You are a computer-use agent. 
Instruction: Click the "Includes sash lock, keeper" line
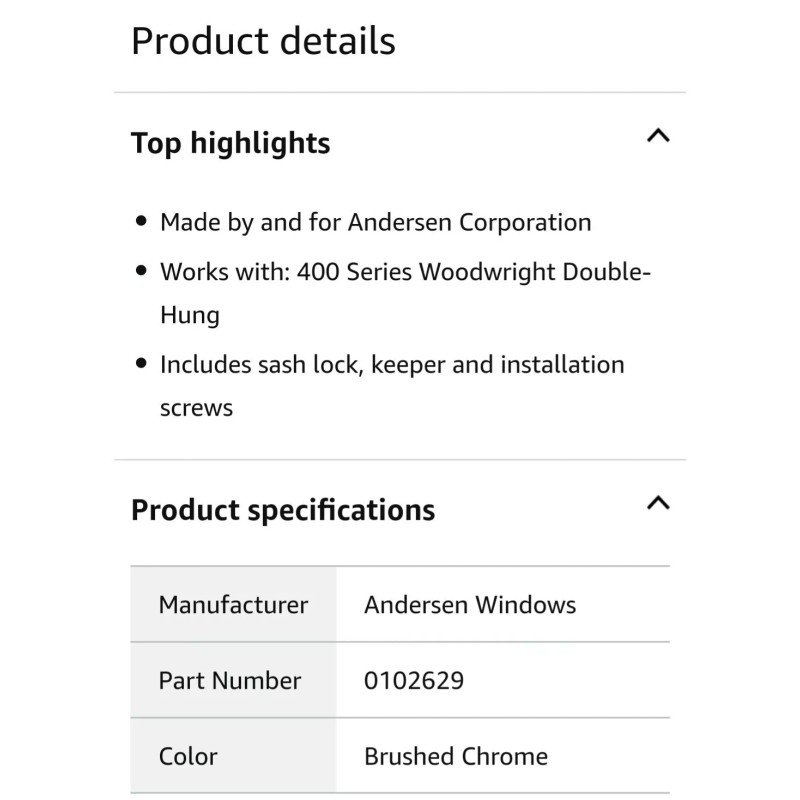[392, 364]
